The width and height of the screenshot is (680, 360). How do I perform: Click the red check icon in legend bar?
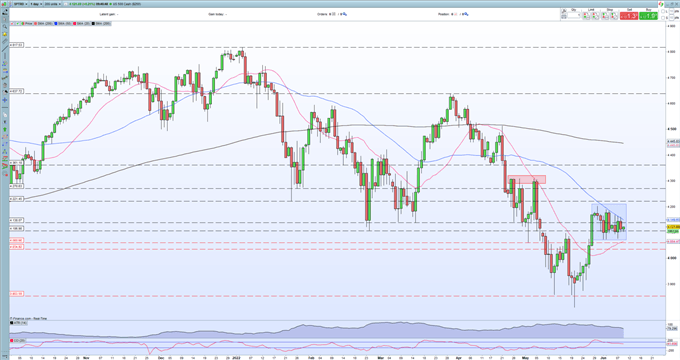point(12,23)
